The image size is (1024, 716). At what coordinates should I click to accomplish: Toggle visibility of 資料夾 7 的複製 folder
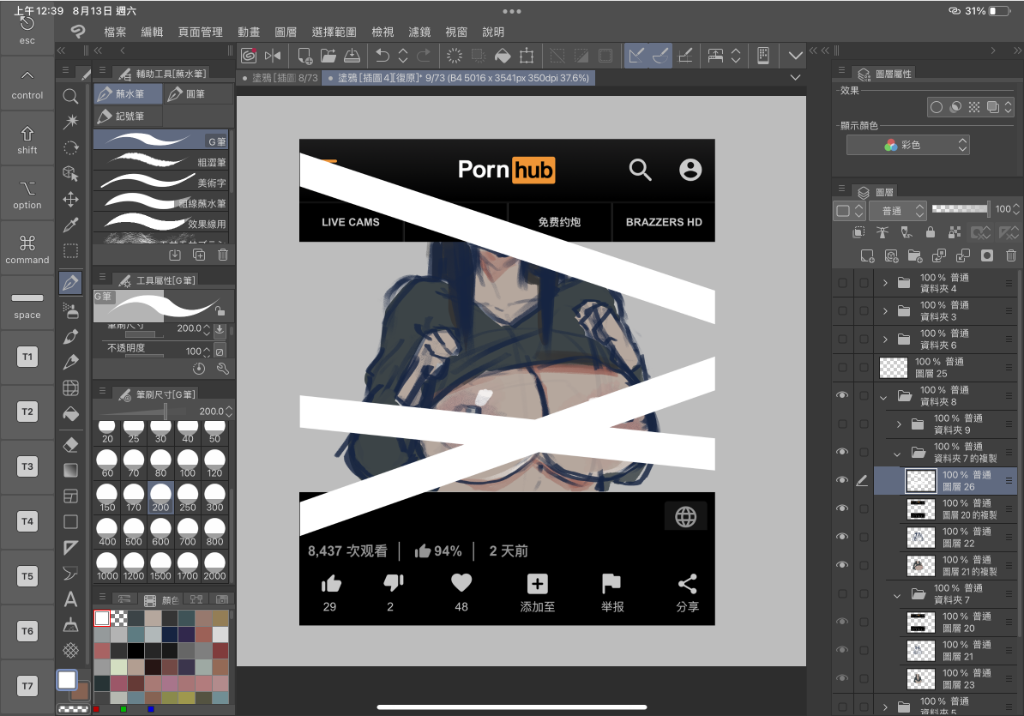[842, 451]
